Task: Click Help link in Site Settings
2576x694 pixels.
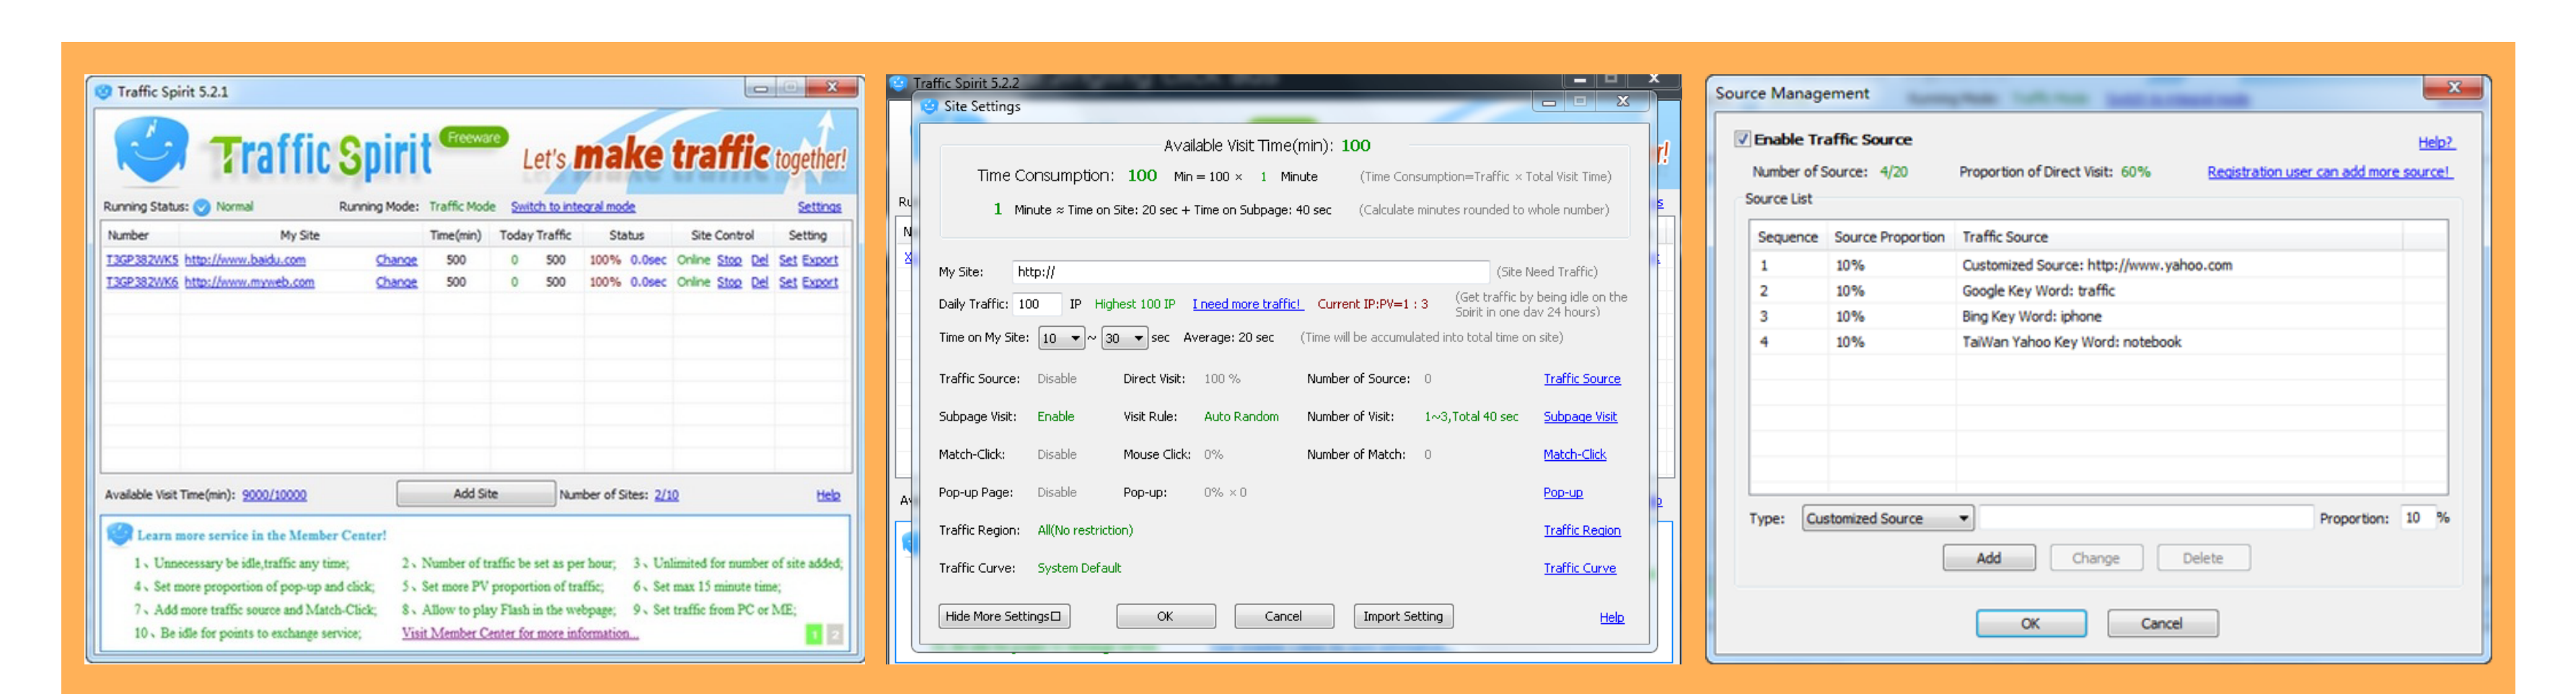Action: [1612, 618]
